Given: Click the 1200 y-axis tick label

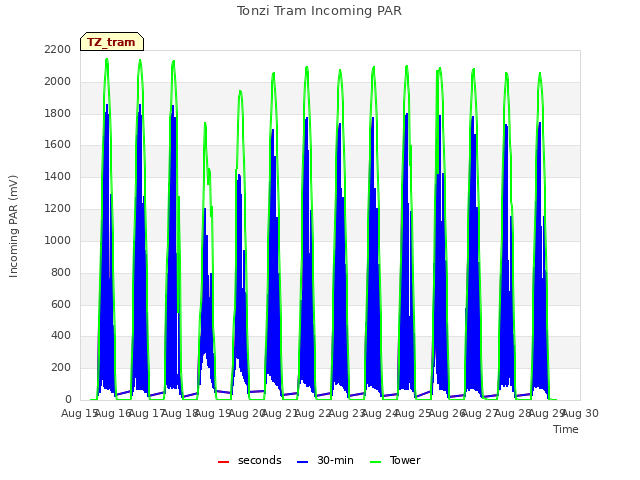Looking at the screenshot, I should (x=58, y=209).
